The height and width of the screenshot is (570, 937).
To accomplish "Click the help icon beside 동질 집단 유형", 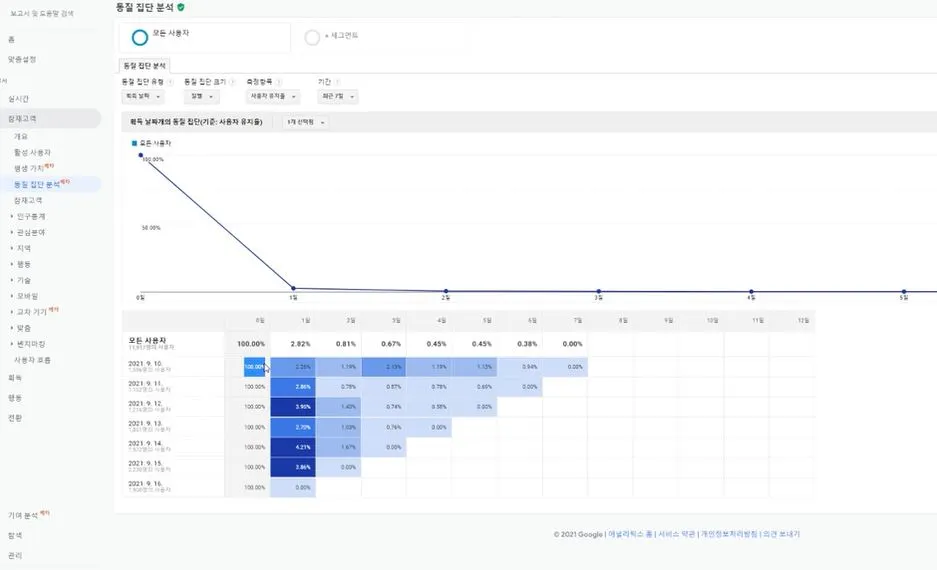I will click(170, 82).
